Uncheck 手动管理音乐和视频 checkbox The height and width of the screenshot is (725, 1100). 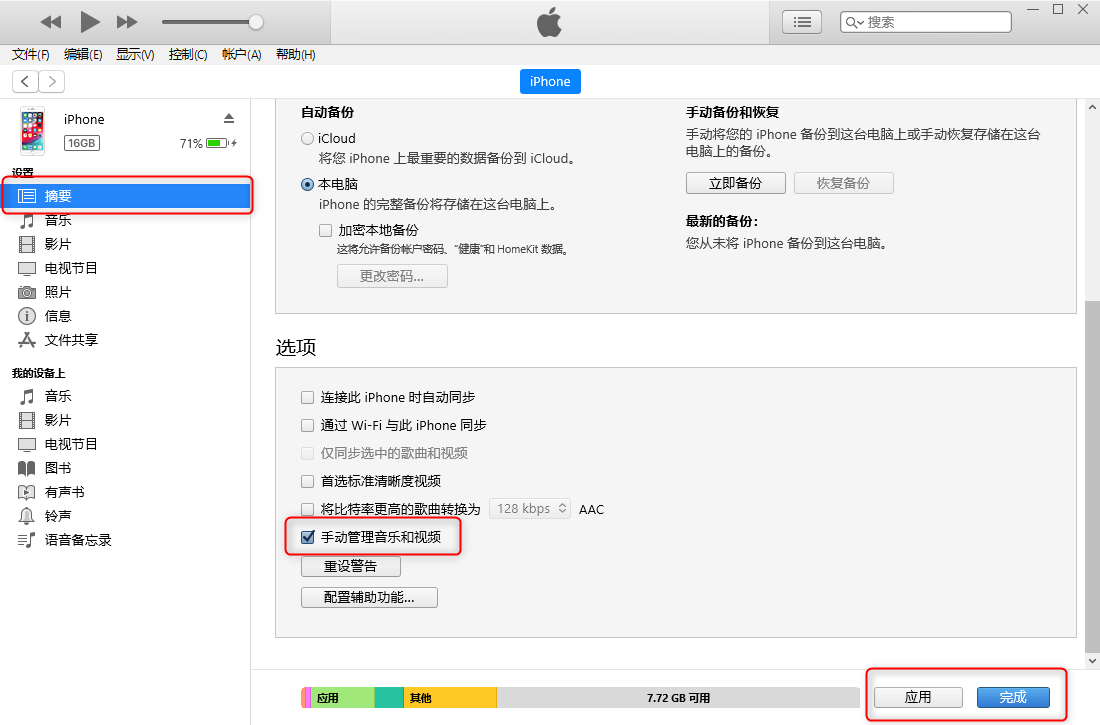(307, 538)
